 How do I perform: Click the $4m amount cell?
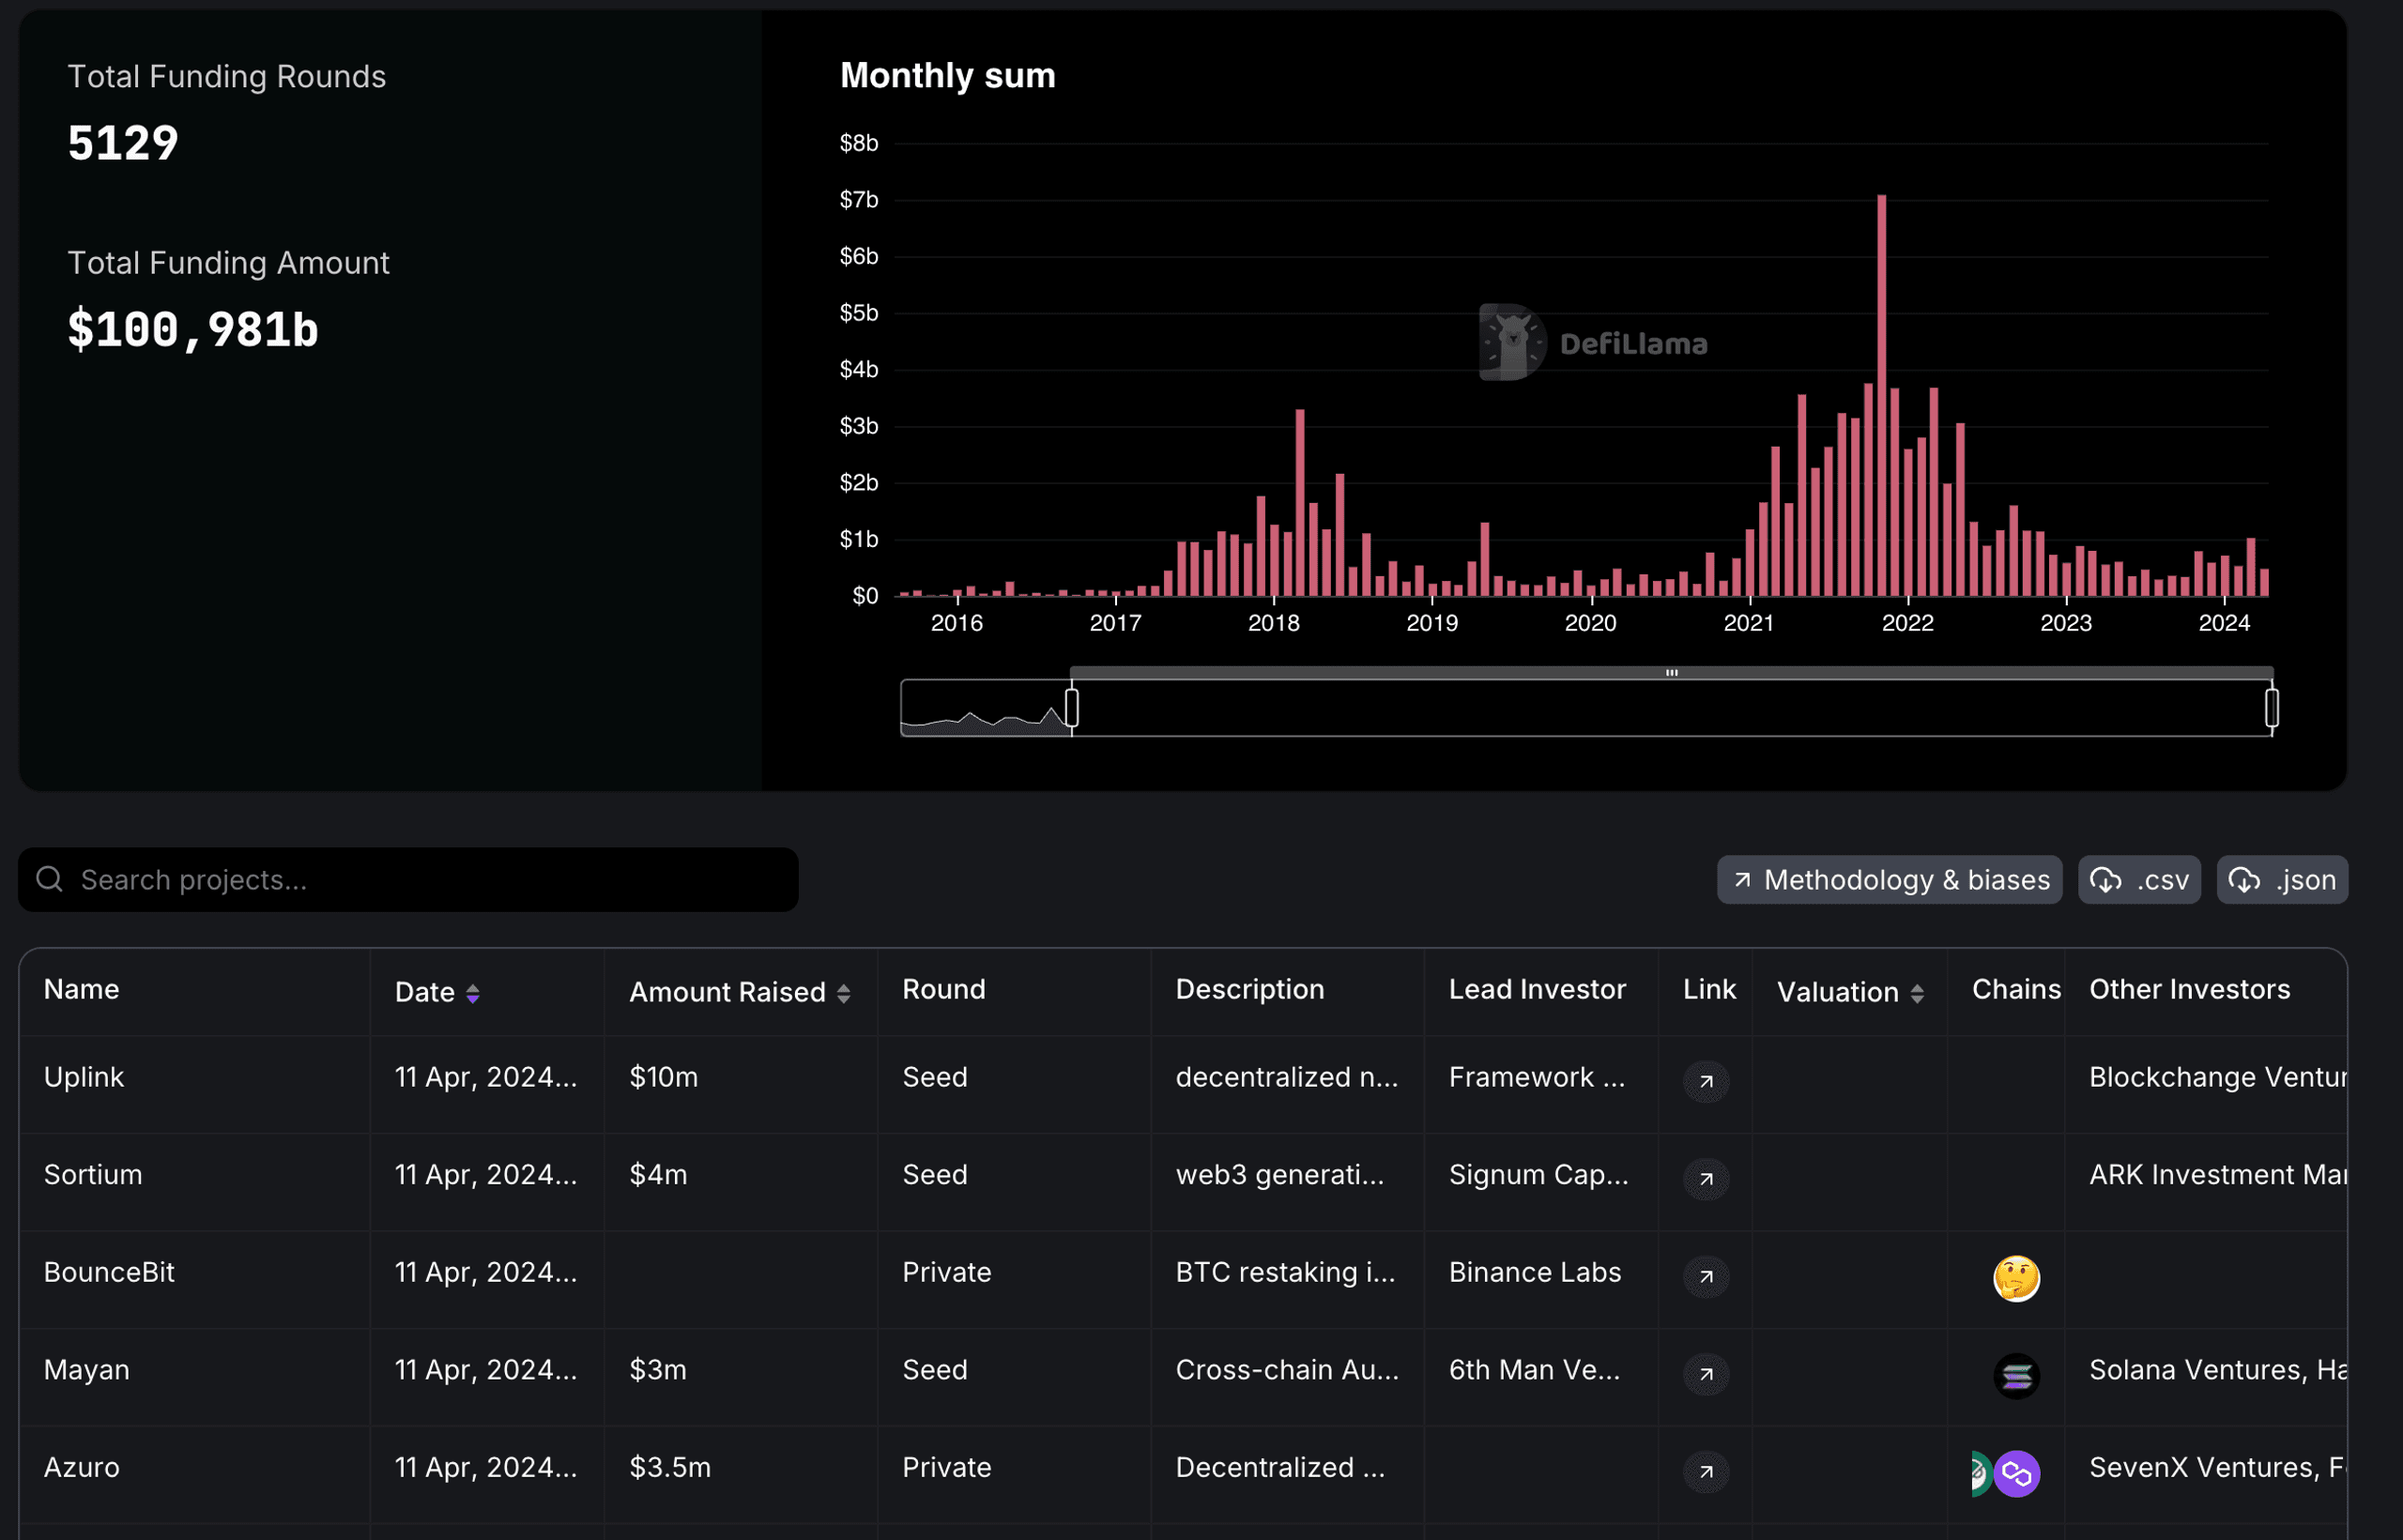point(658,1174)
